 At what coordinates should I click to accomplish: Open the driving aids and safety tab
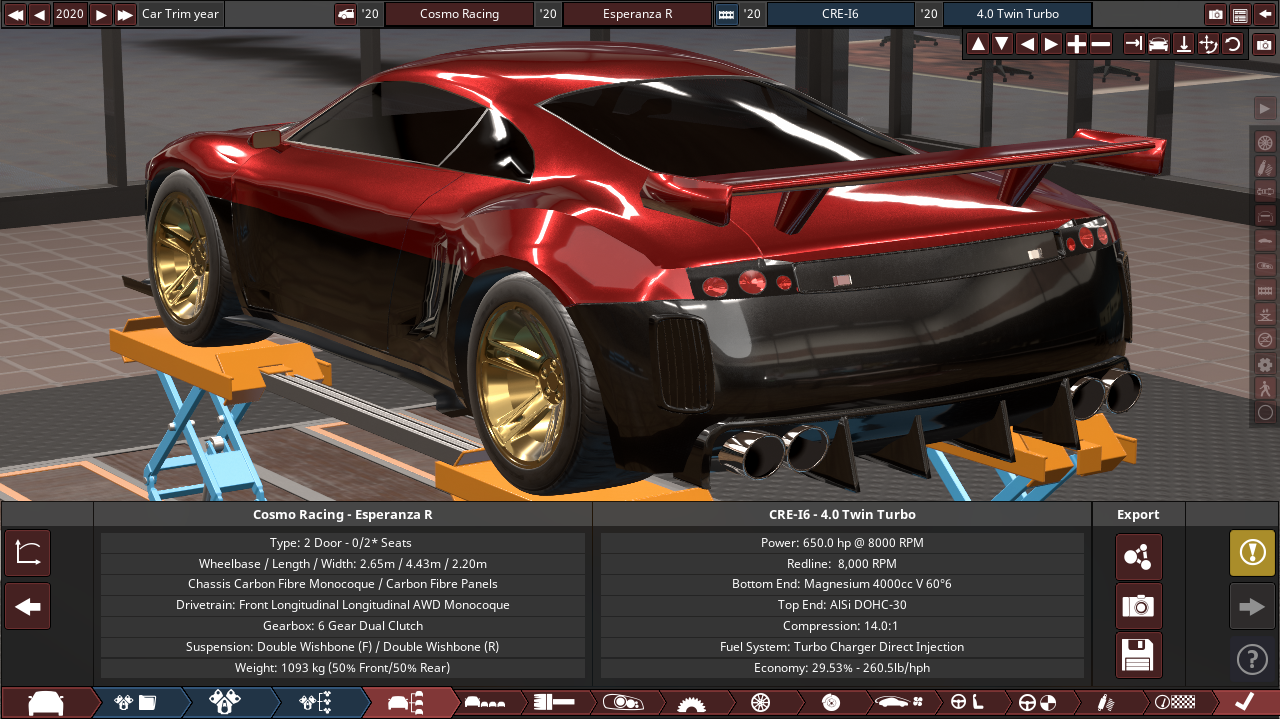pos(1037,703)
